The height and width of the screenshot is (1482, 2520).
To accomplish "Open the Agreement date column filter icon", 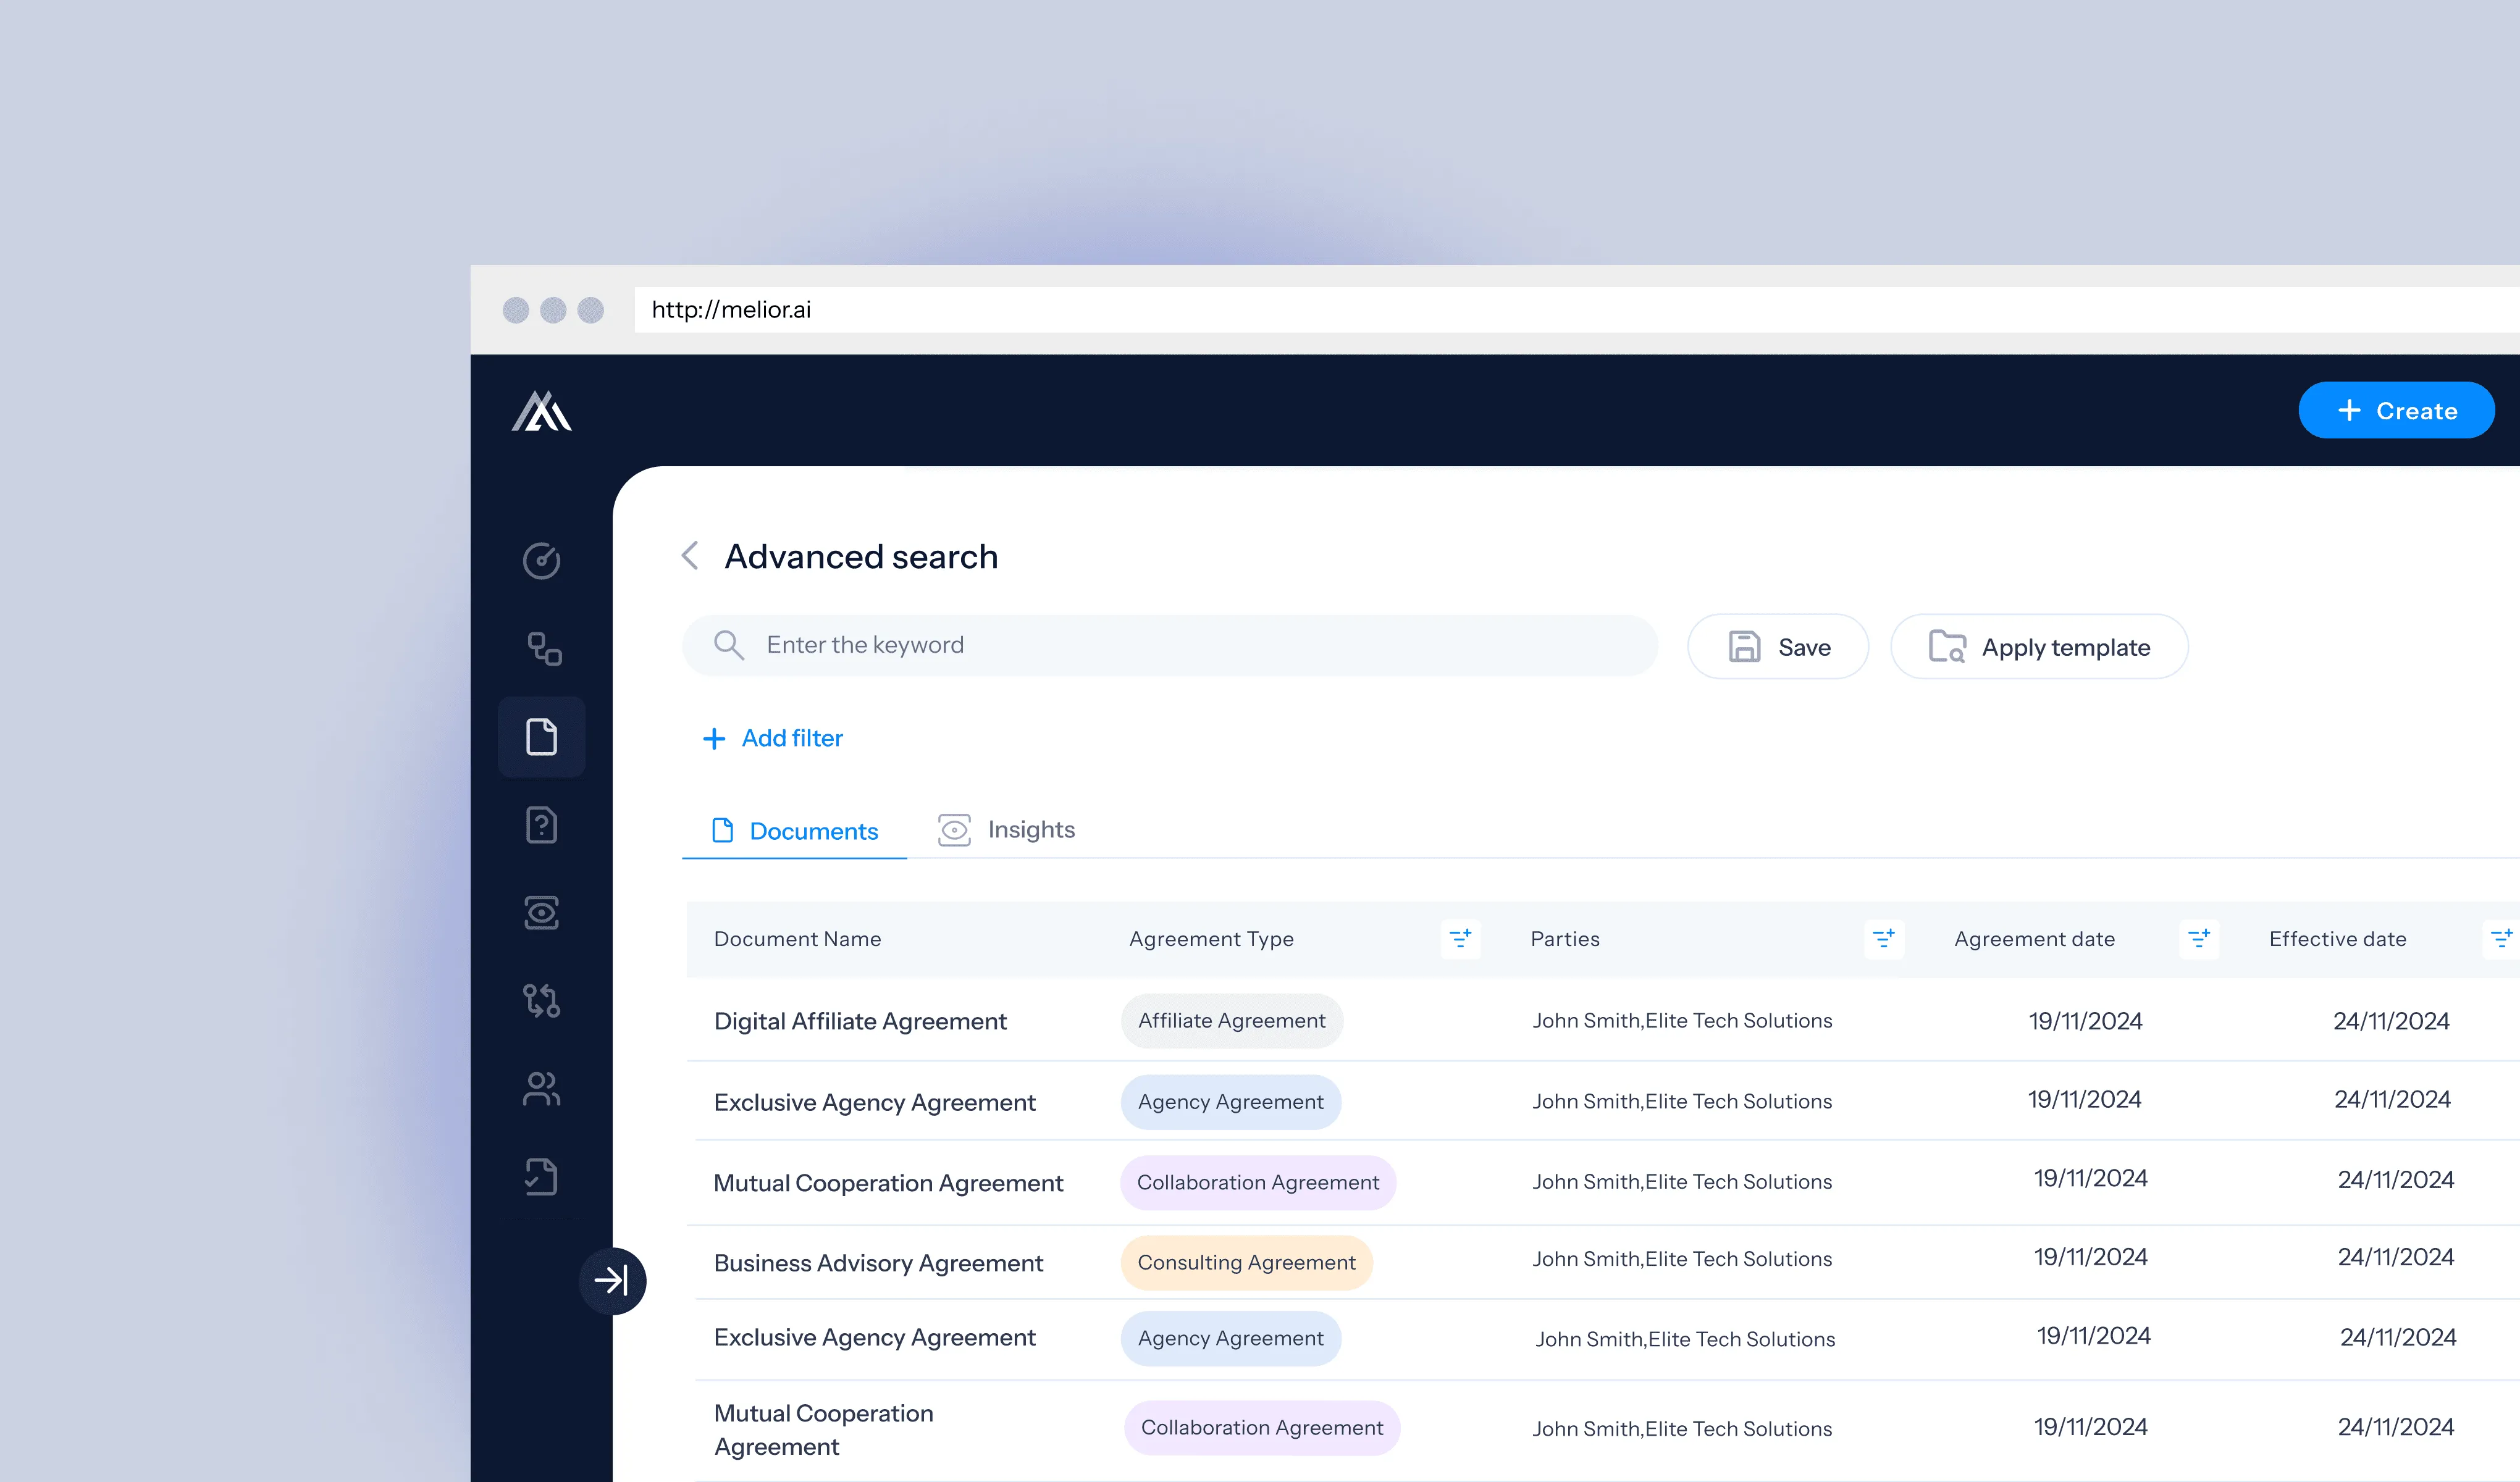I will coord(2198,938).
